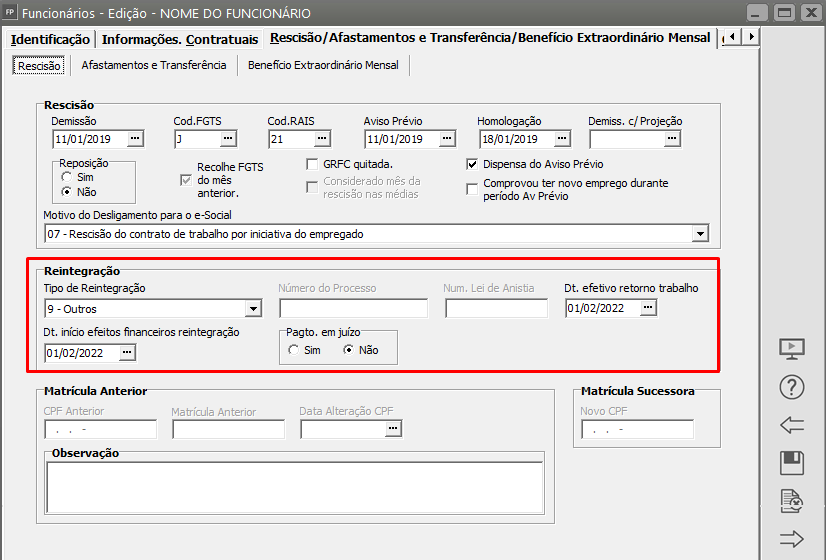826x560 pixels.
Task: Open the Demissão date picker button
Action: (x=136, y=139)
